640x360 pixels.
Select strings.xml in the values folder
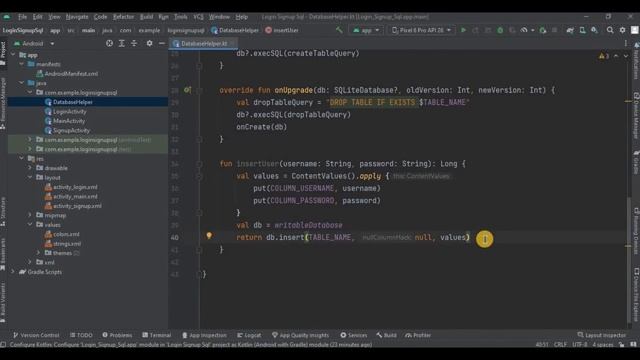pos(67,244)
